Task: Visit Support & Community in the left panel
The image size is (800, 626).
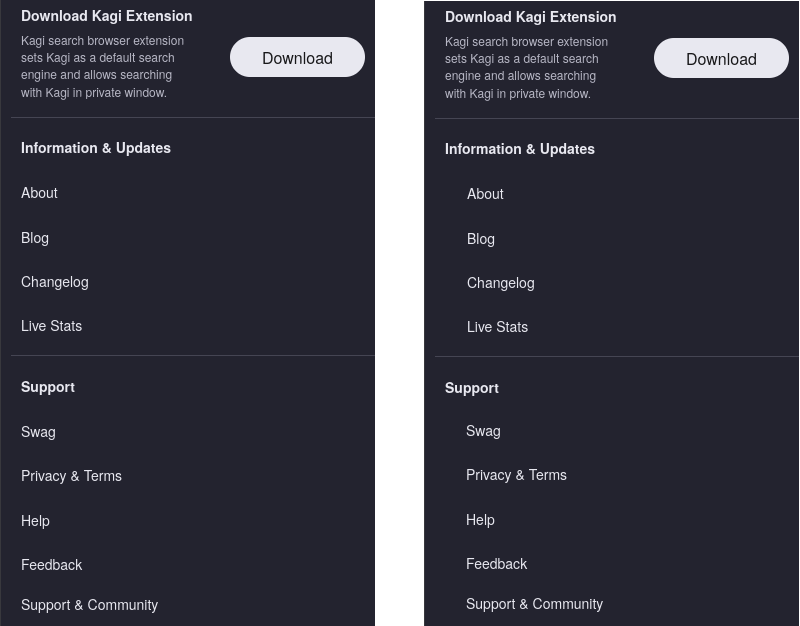Action: 89,605
